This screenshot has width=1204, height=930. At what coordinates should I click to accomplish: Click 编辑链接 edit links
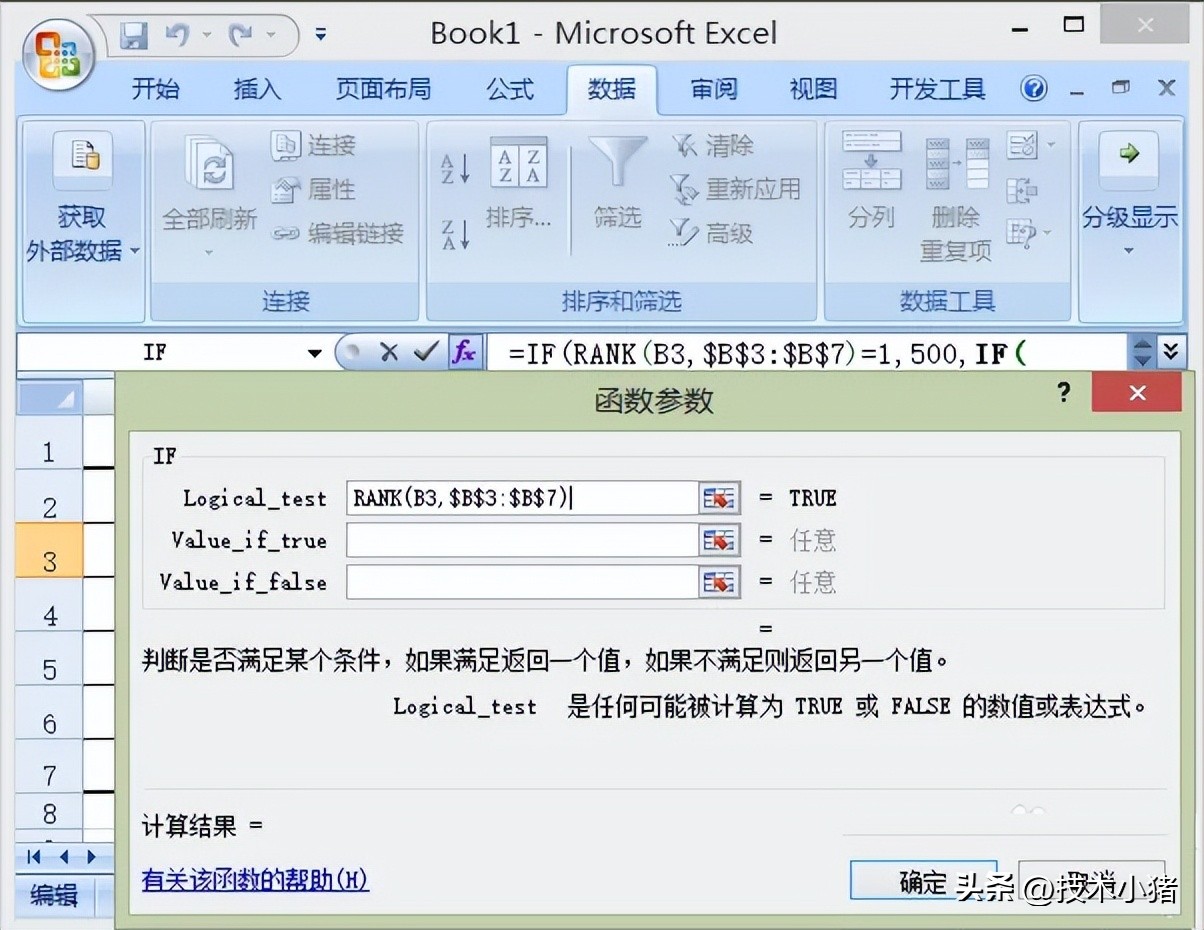(339, 233)
